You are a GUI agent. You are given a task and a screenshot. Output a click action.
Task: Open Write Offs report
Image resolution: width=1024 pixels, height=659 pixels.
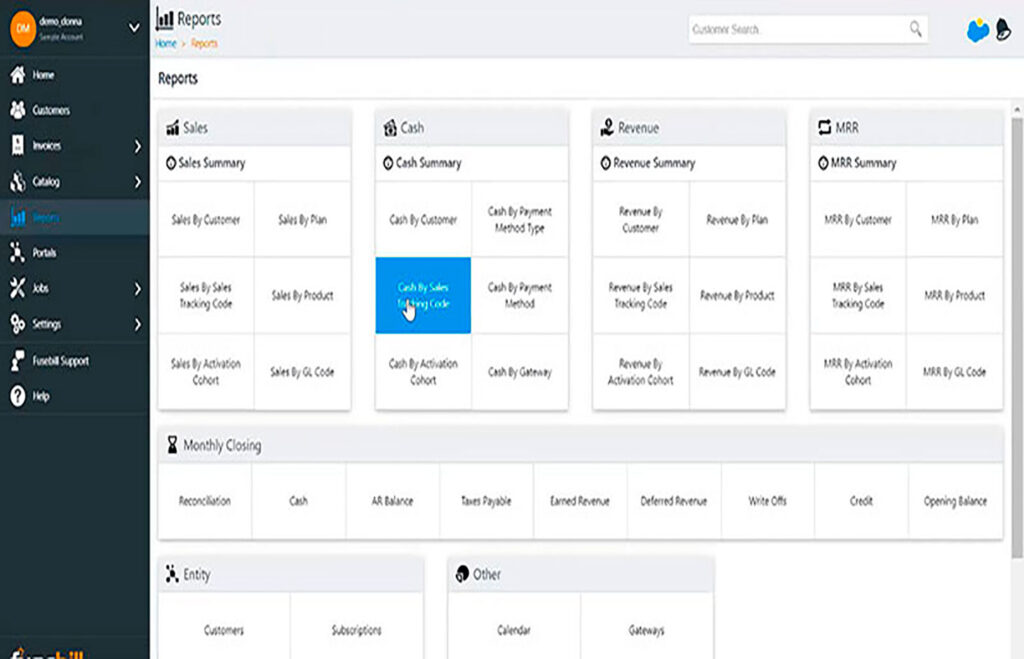click(768, 501)
